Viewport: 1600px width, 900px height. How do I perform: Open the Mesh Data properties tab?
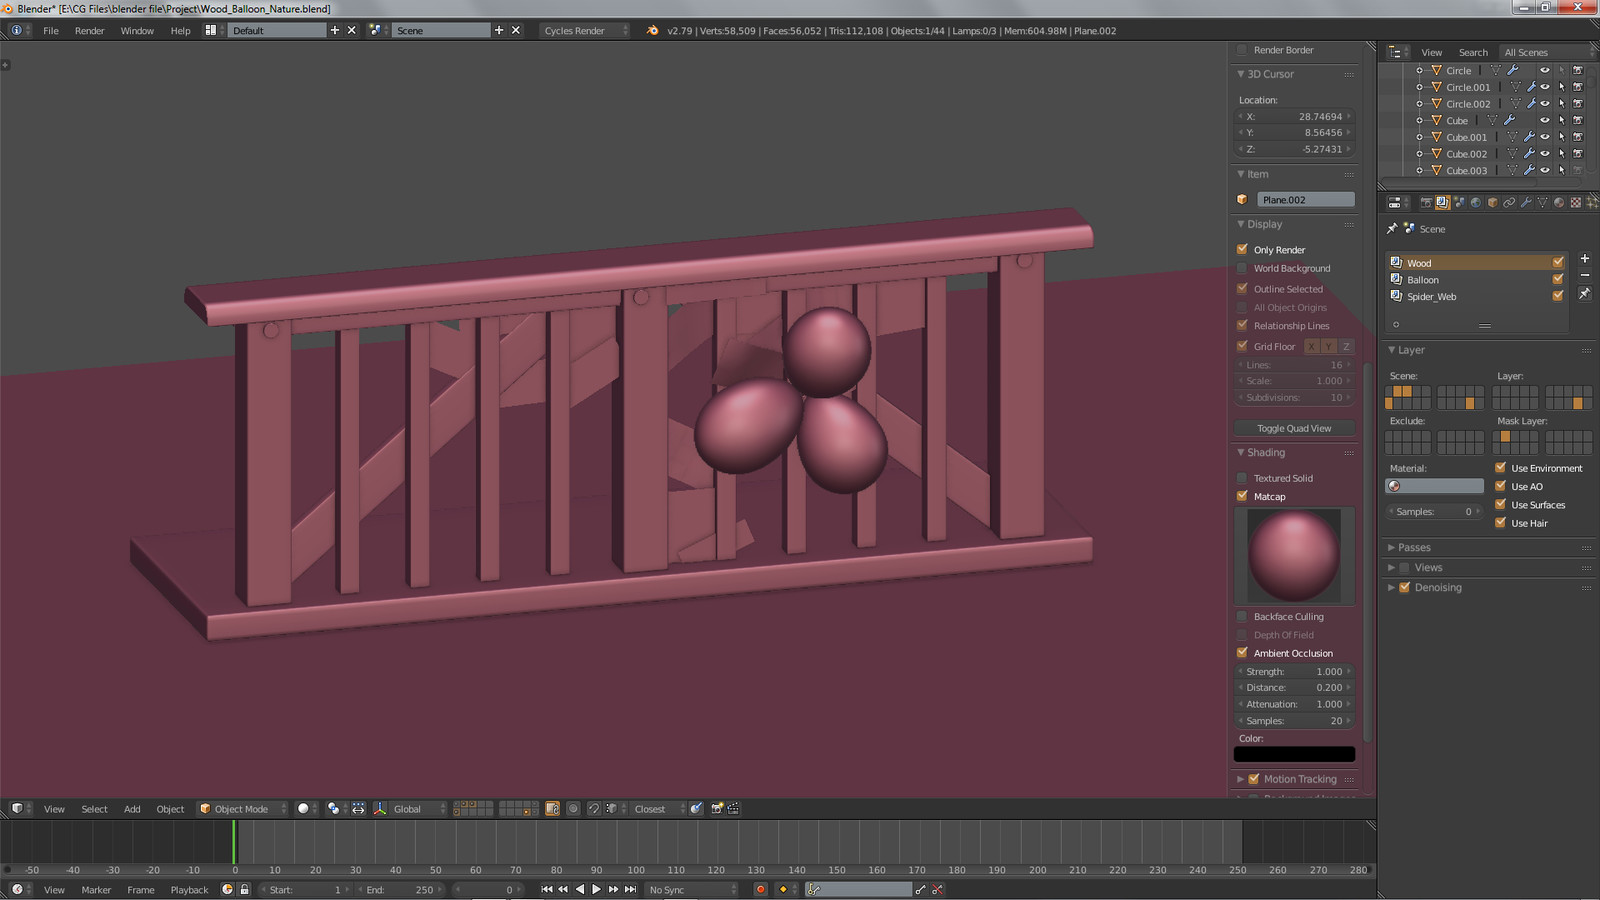click(1542, 202)
